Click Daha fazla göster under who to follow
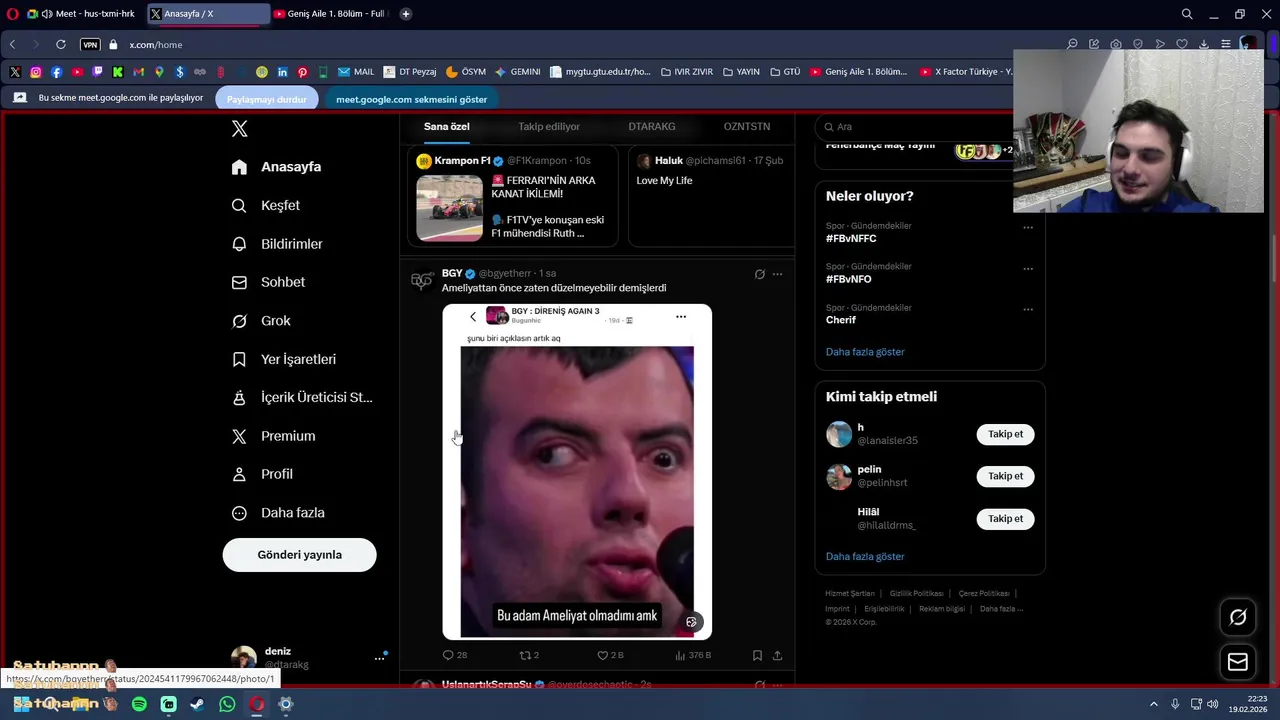 pos(865,557)
